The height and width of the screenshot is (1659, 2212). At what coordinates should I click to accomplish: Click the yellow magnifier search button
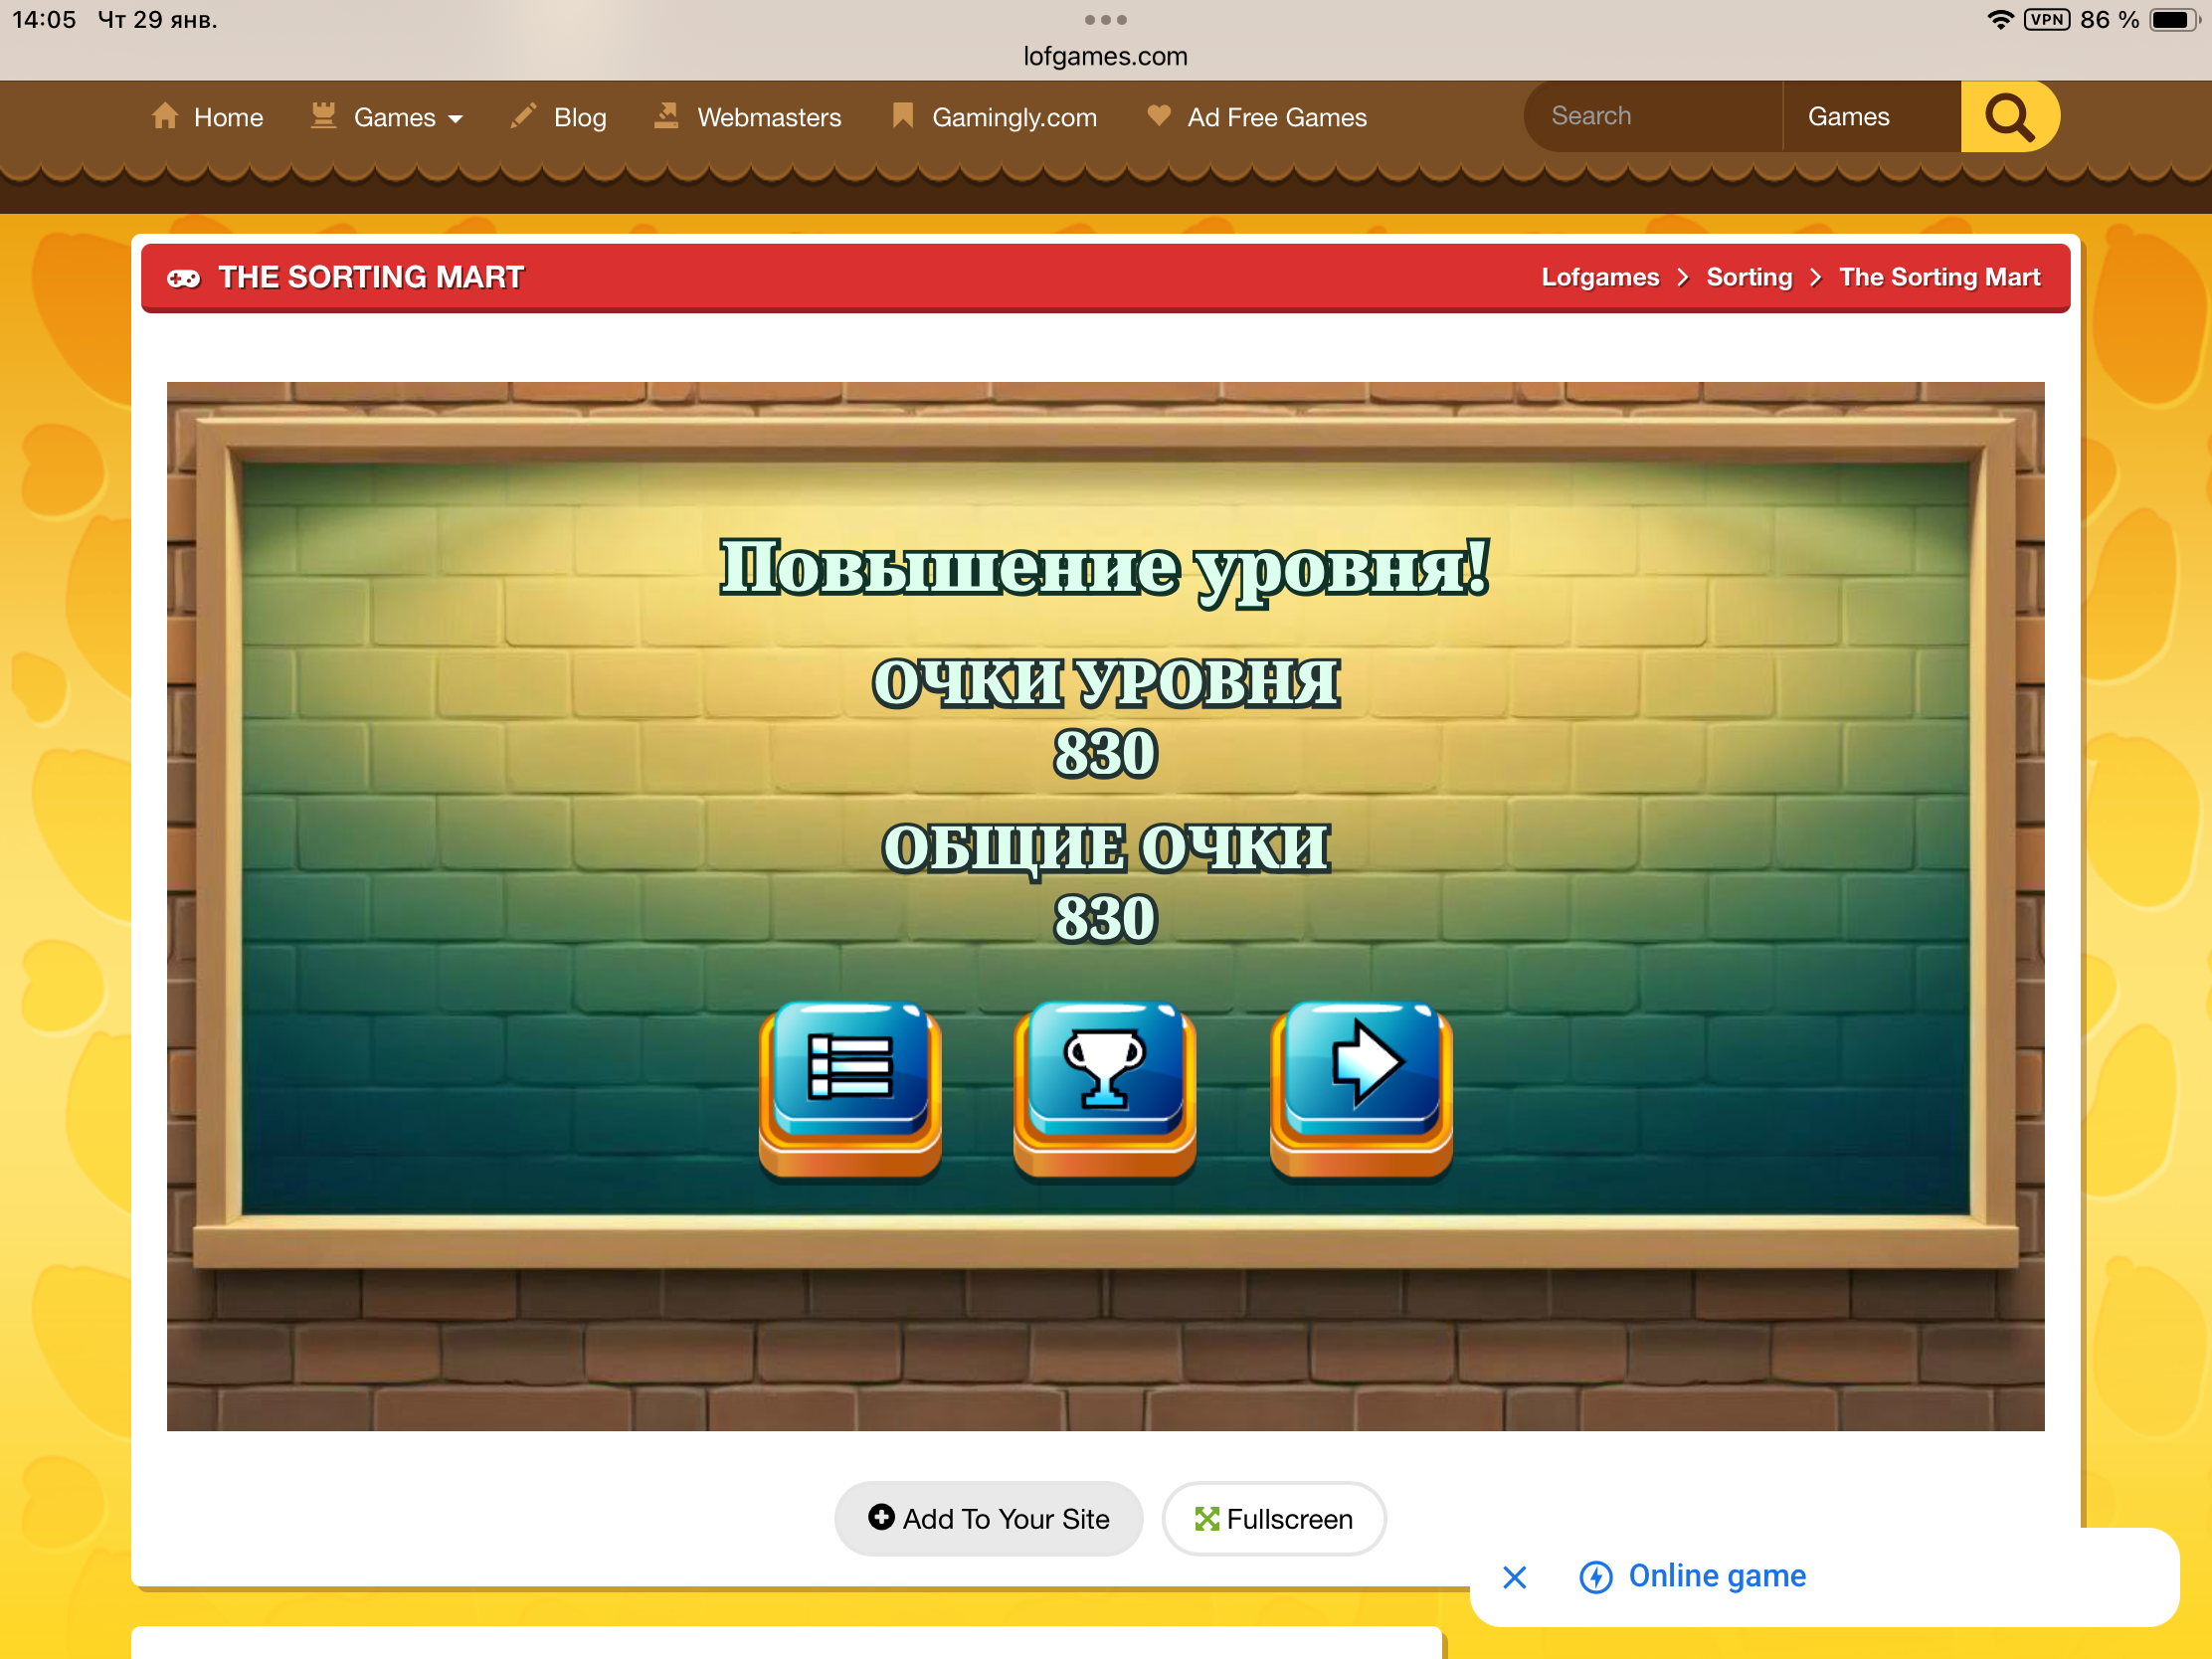(x=2008, y=117)
